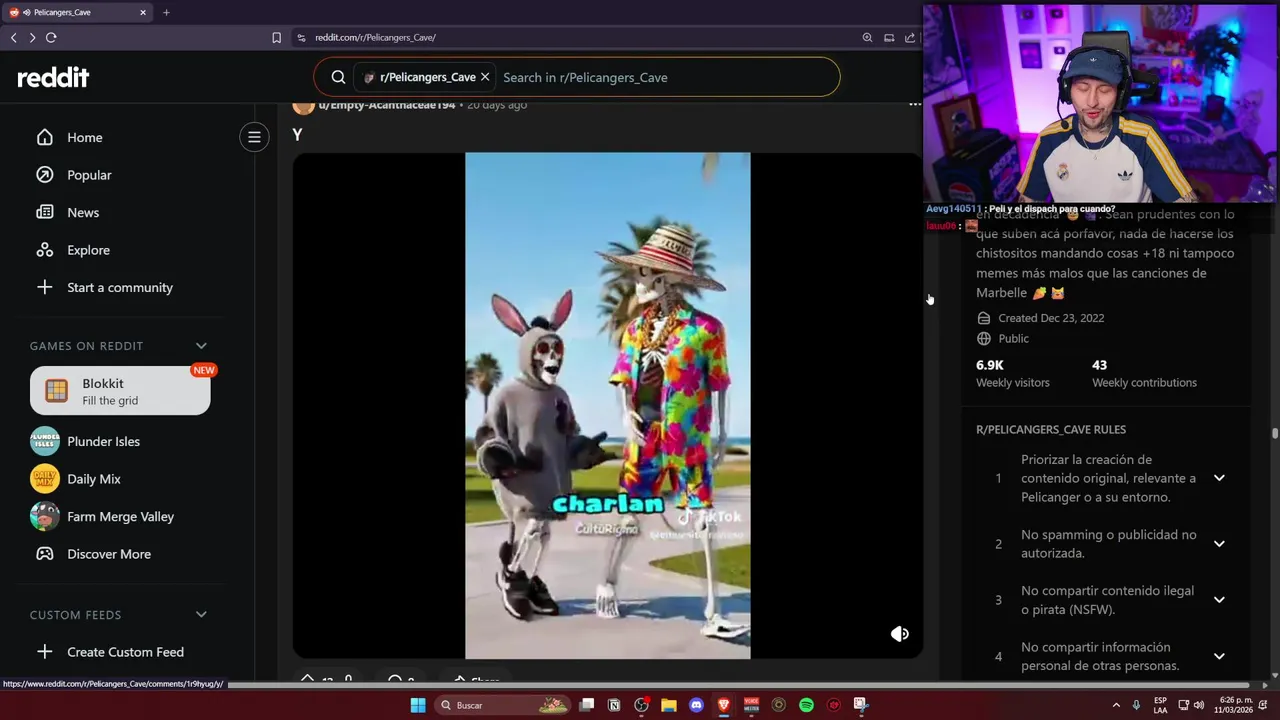Open Task View on taskbar
The image size is (1280, 720).
[x=587, y=705]
